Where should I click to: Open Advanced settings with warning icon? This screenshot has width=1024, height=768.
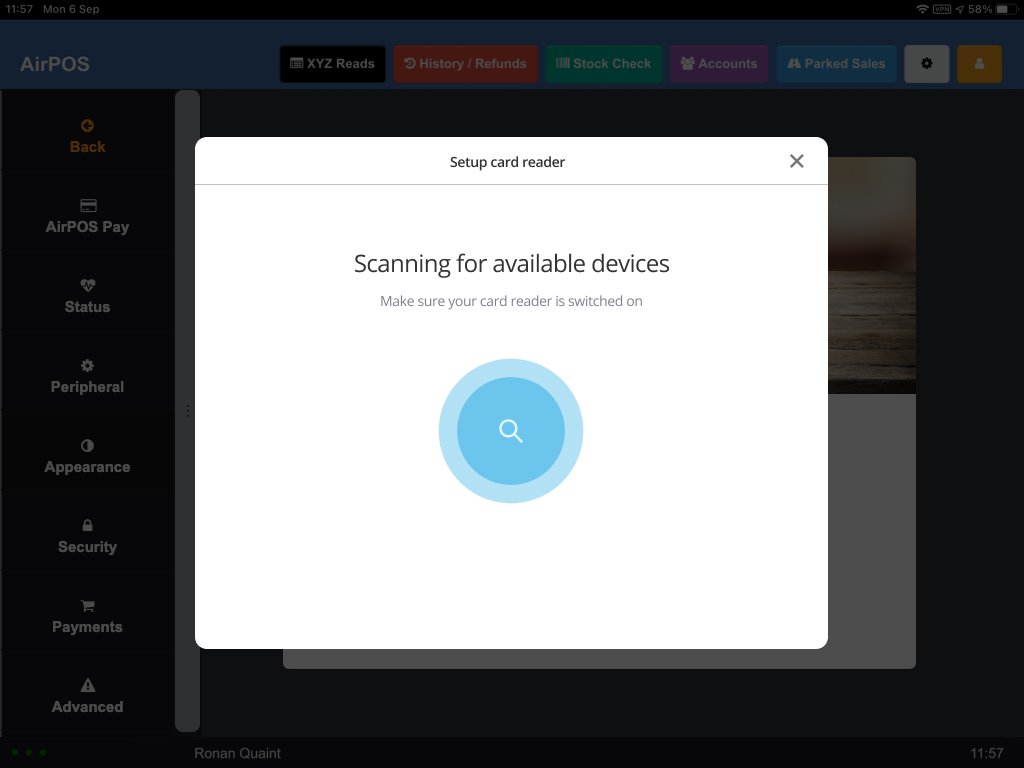tap(87, 696)
